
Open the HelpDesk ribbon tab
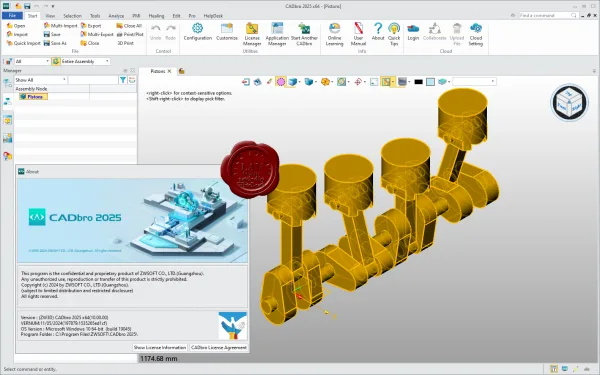pyautogui.click(x=213, y=16)
